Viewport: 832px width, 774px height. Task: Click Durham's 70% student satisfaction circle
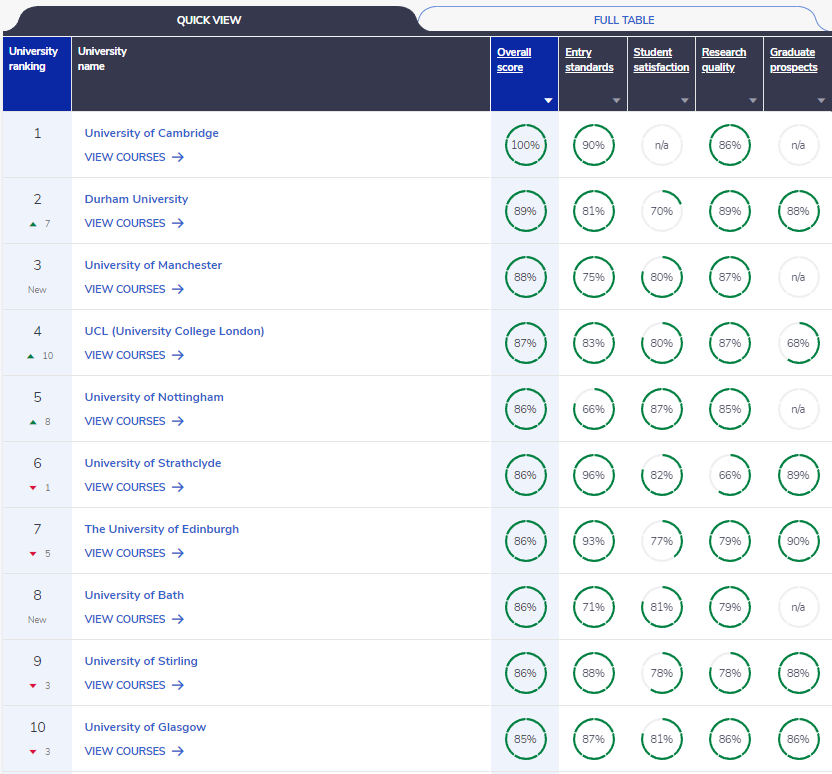(662, 211)
